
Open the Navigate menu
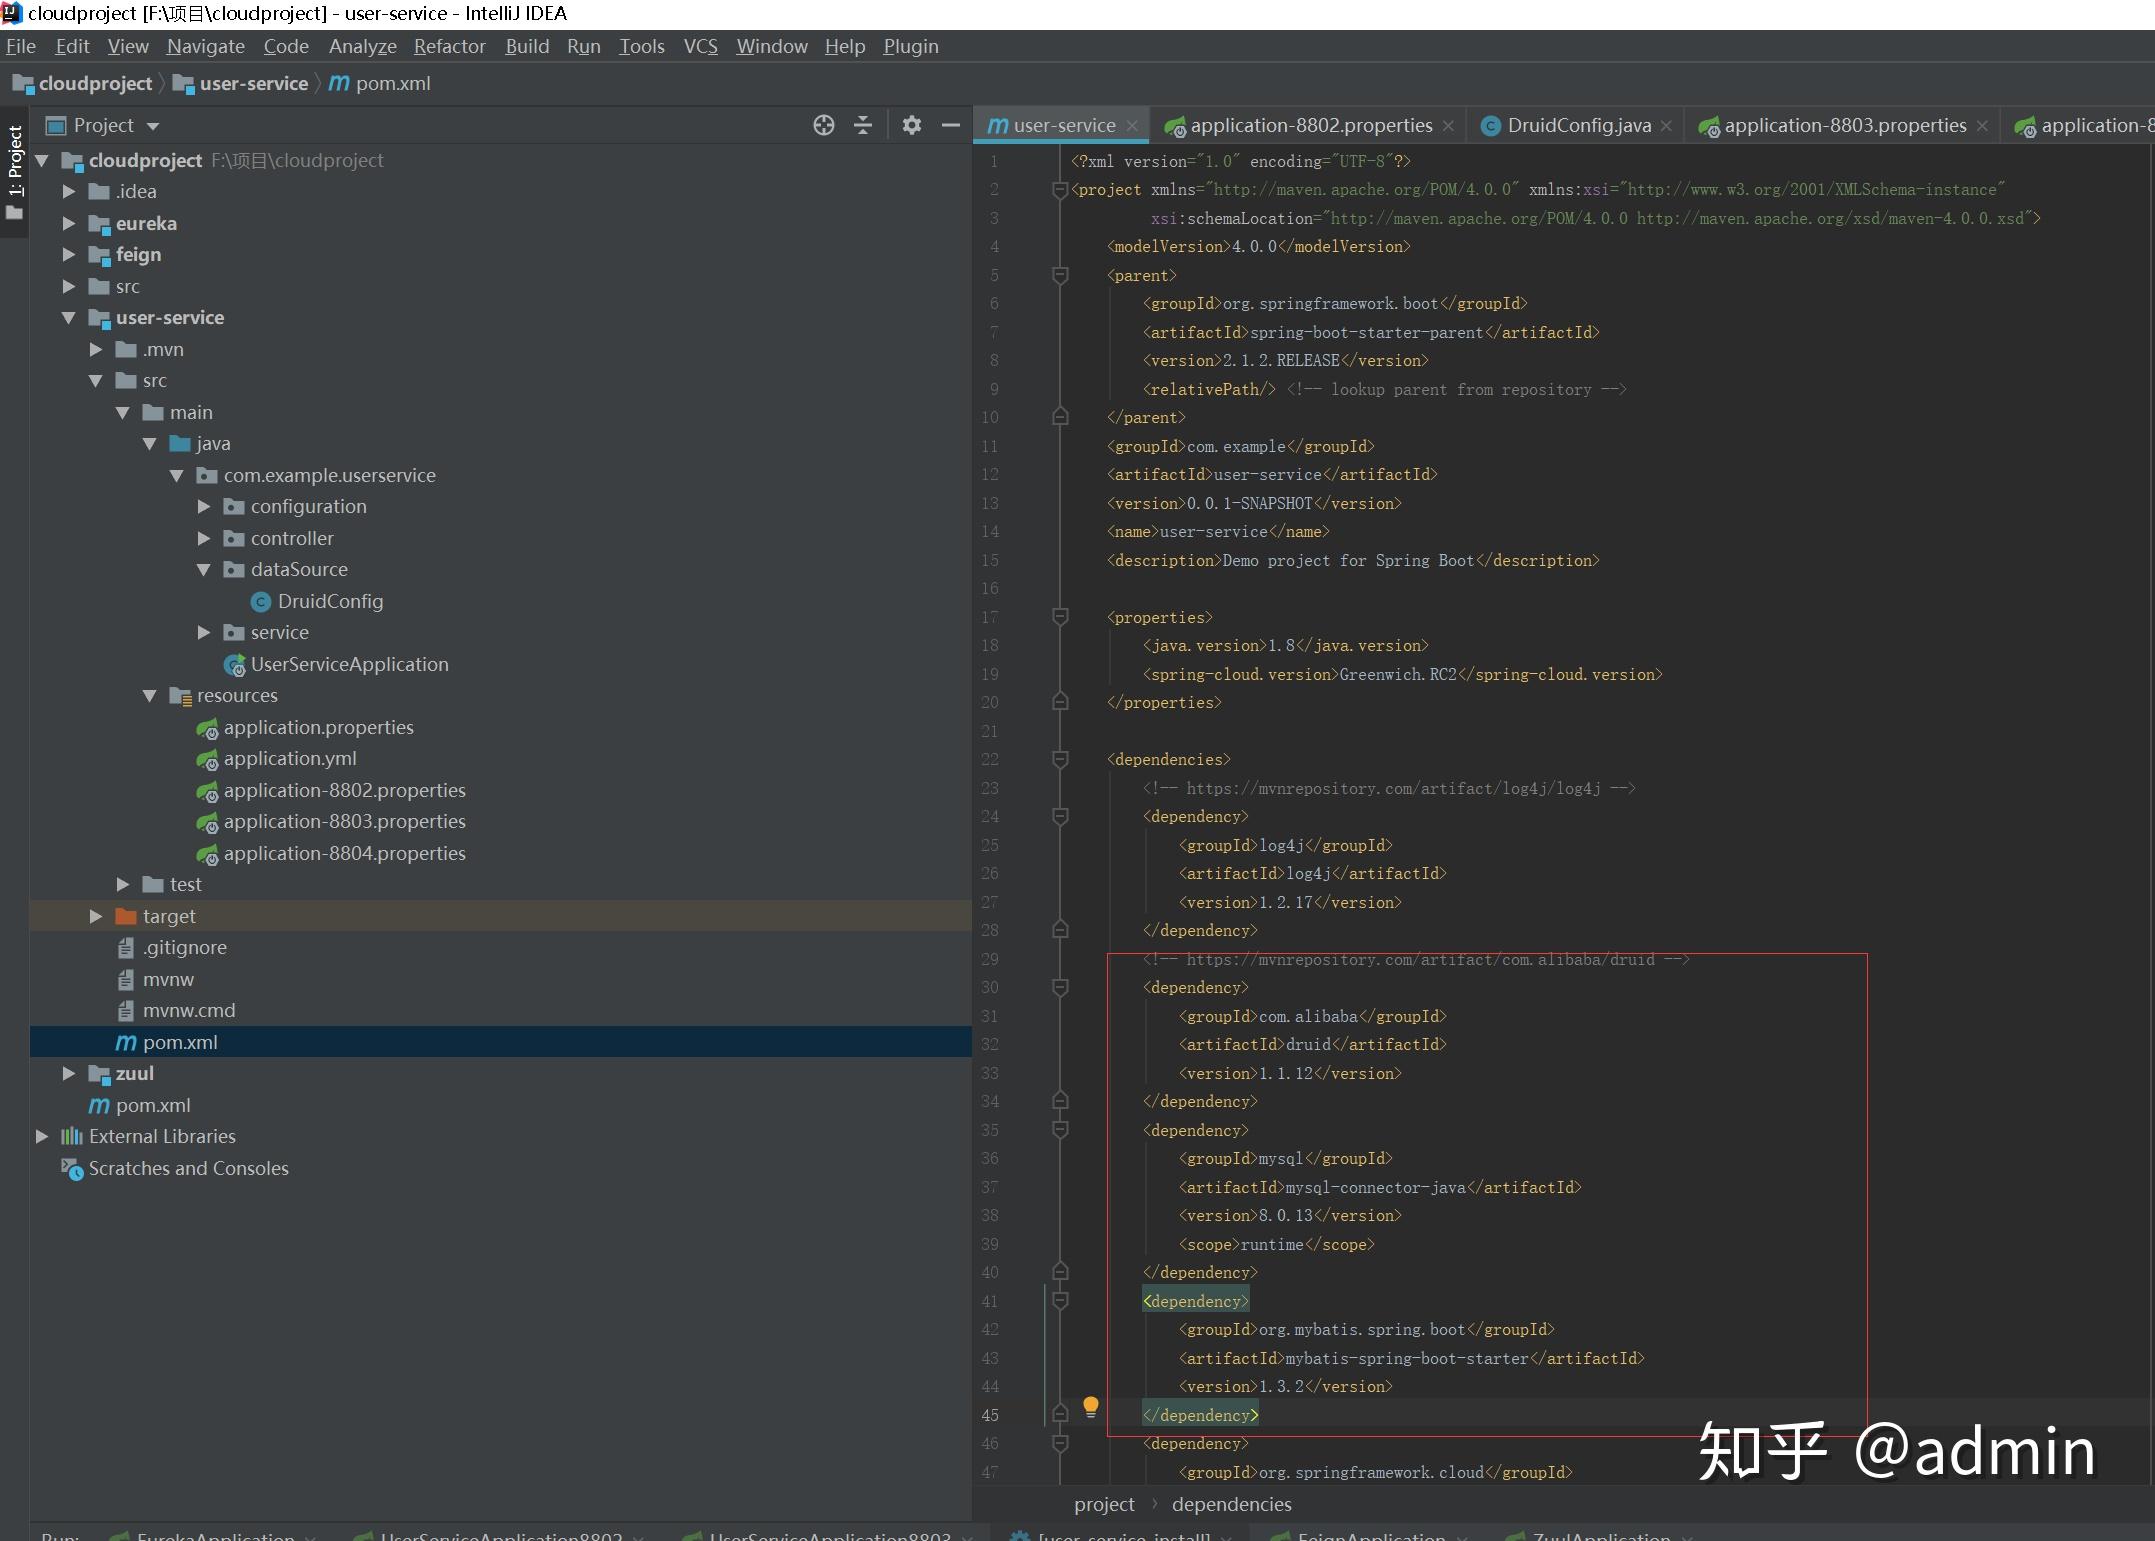pyautogui.click(x=205, y=46)
